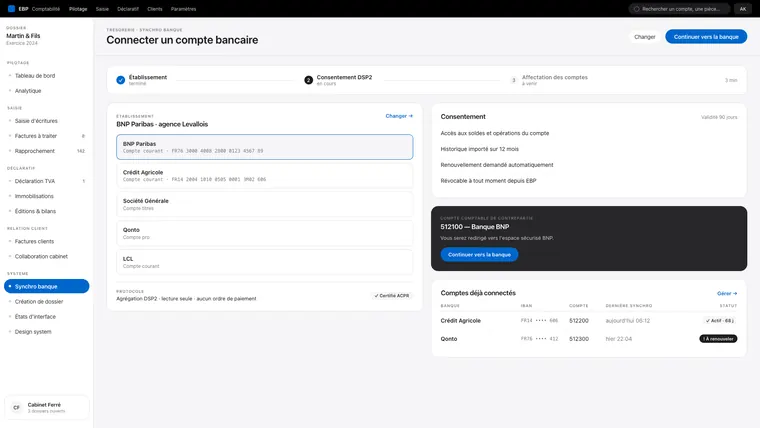Open États d'interface in sidebar

[47, 316]
